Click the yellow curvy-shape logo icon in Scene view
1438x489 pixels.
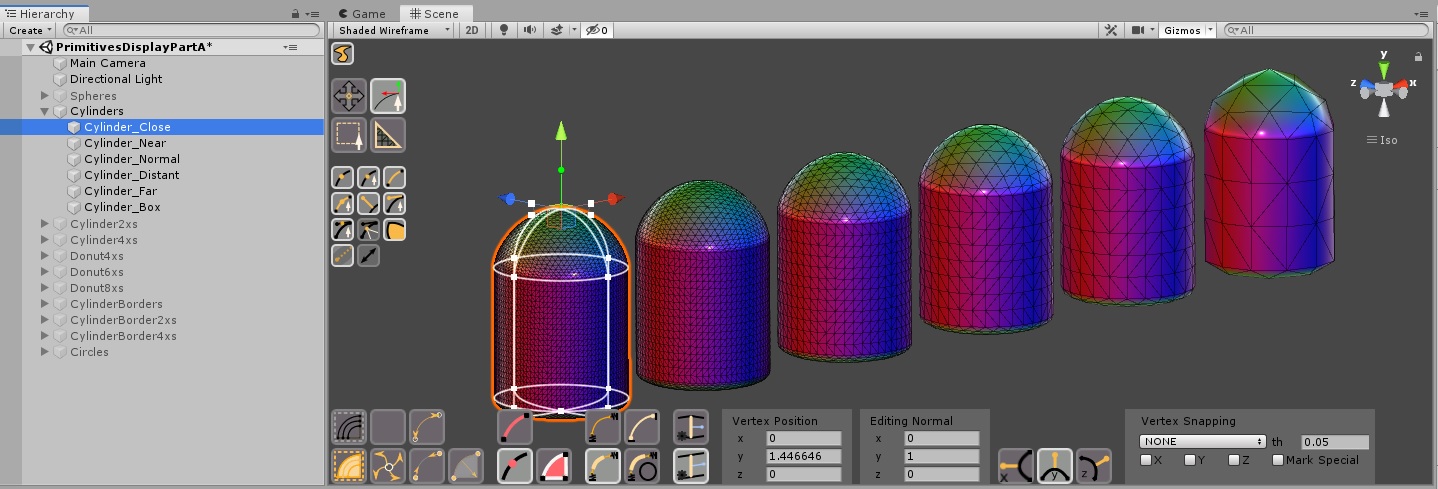(342, 53)
